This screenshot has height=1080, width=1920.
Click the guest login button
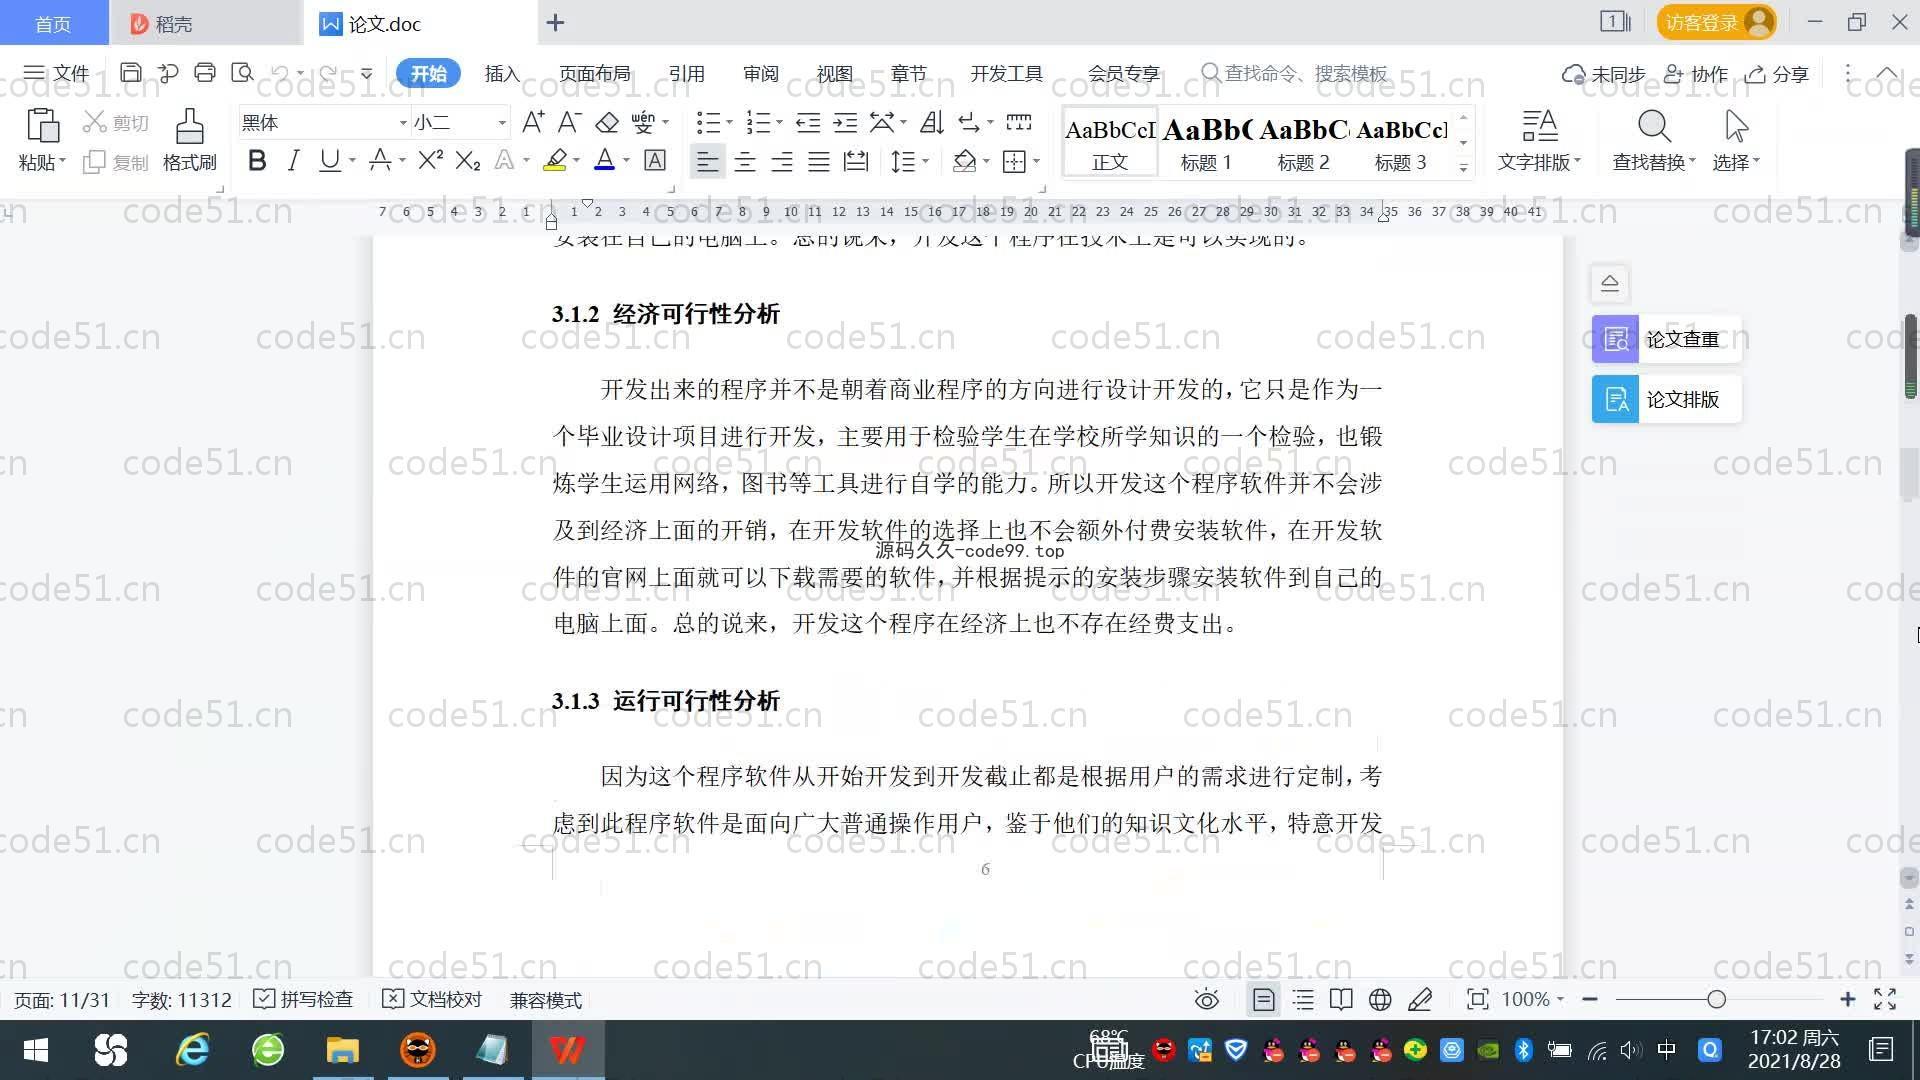coord(1716,22)
